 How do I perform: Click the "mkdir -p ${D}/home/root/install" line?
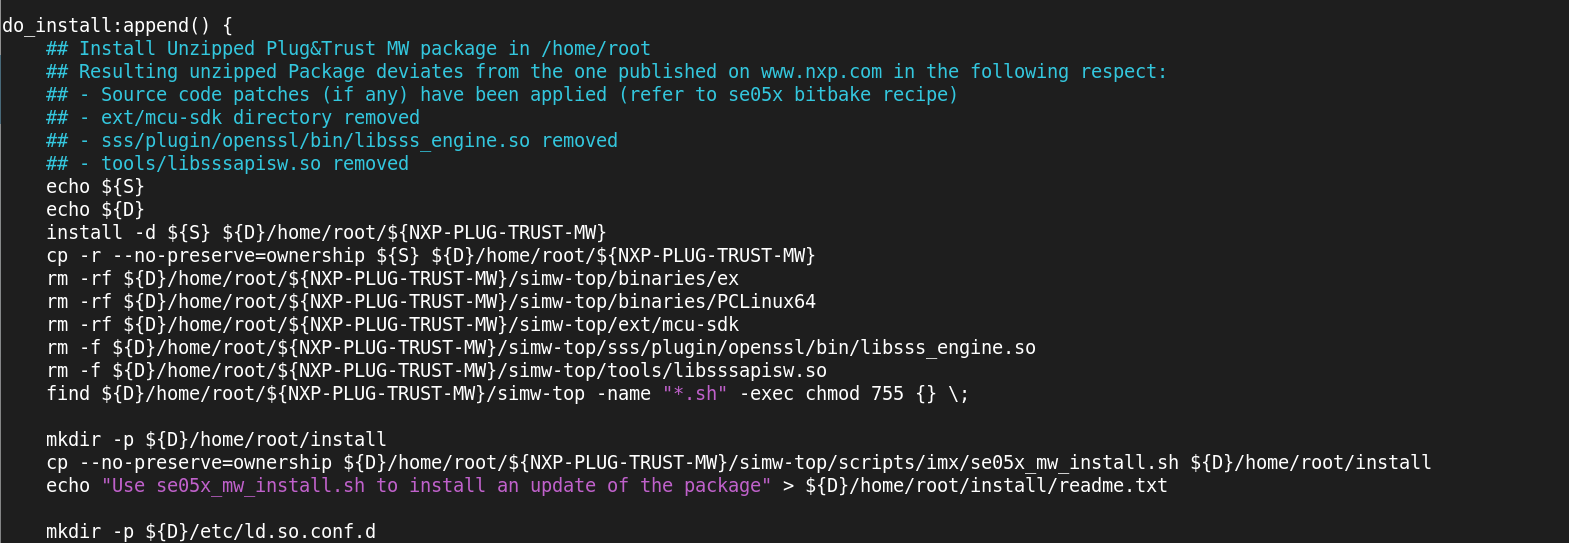(216, 439)
